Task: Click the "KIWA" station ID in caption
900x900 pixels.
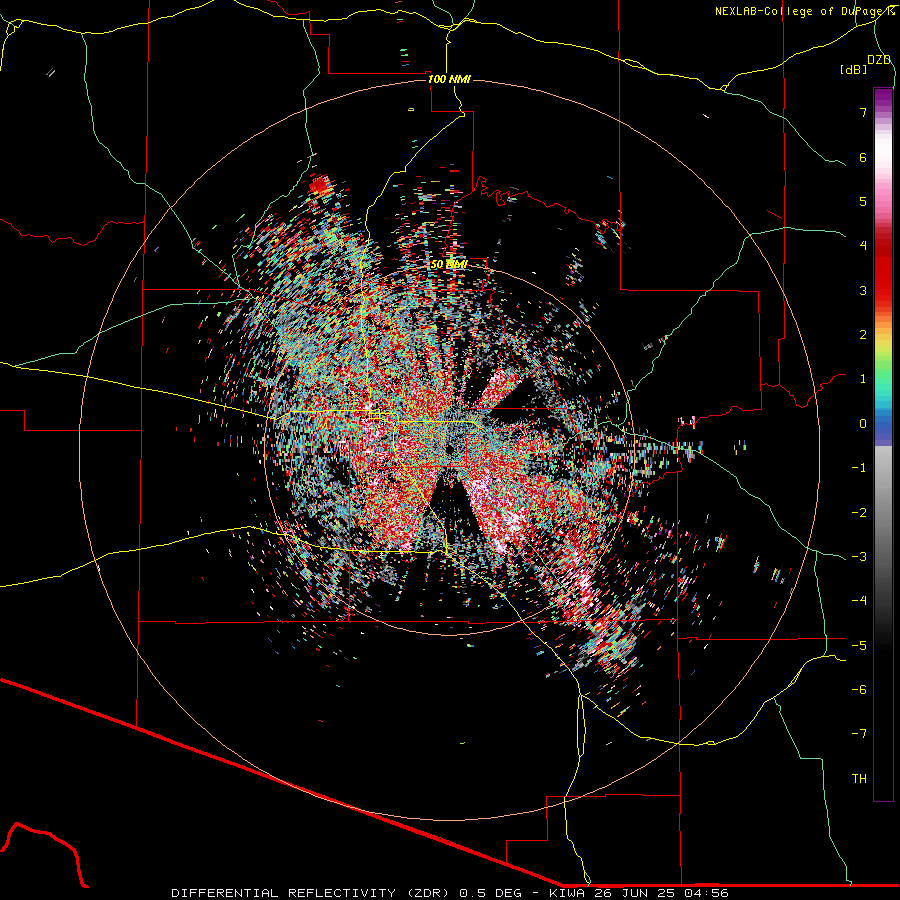Action: coord(567,893)
